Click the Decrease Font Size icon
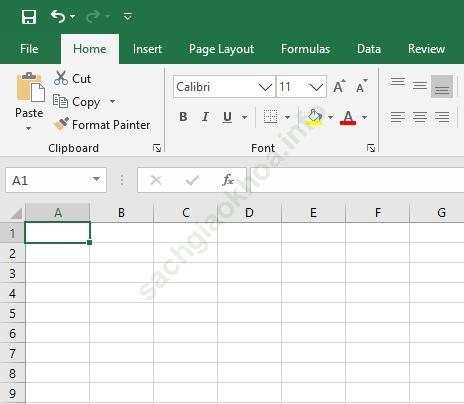 pos(361,86)
